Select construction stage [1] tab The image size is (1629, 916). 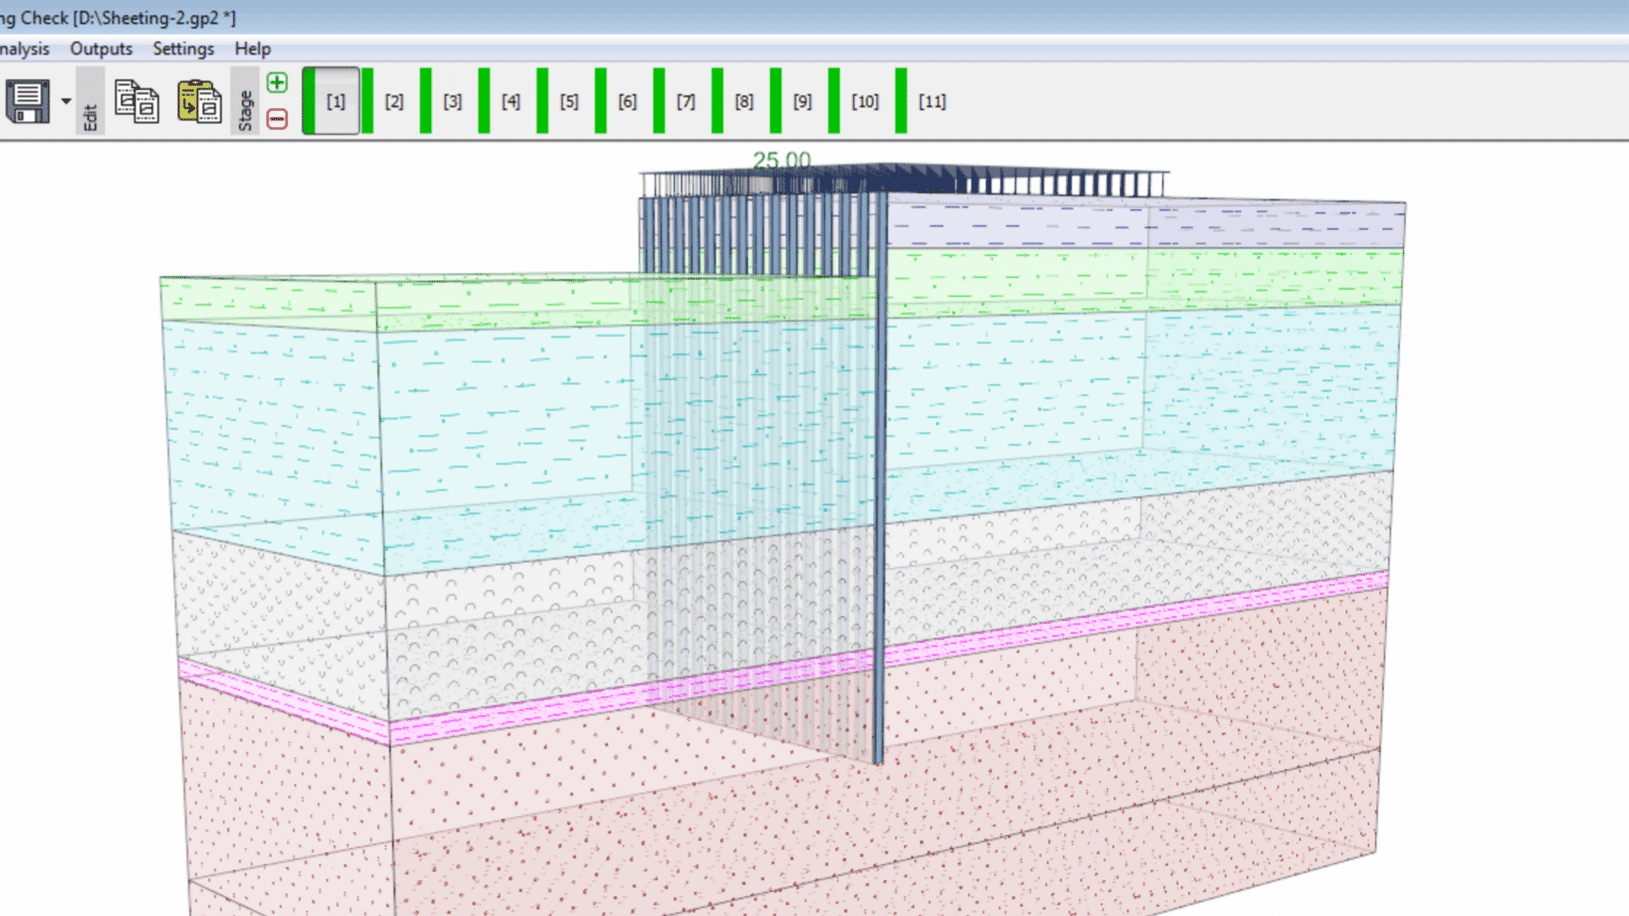pos(335,101)
